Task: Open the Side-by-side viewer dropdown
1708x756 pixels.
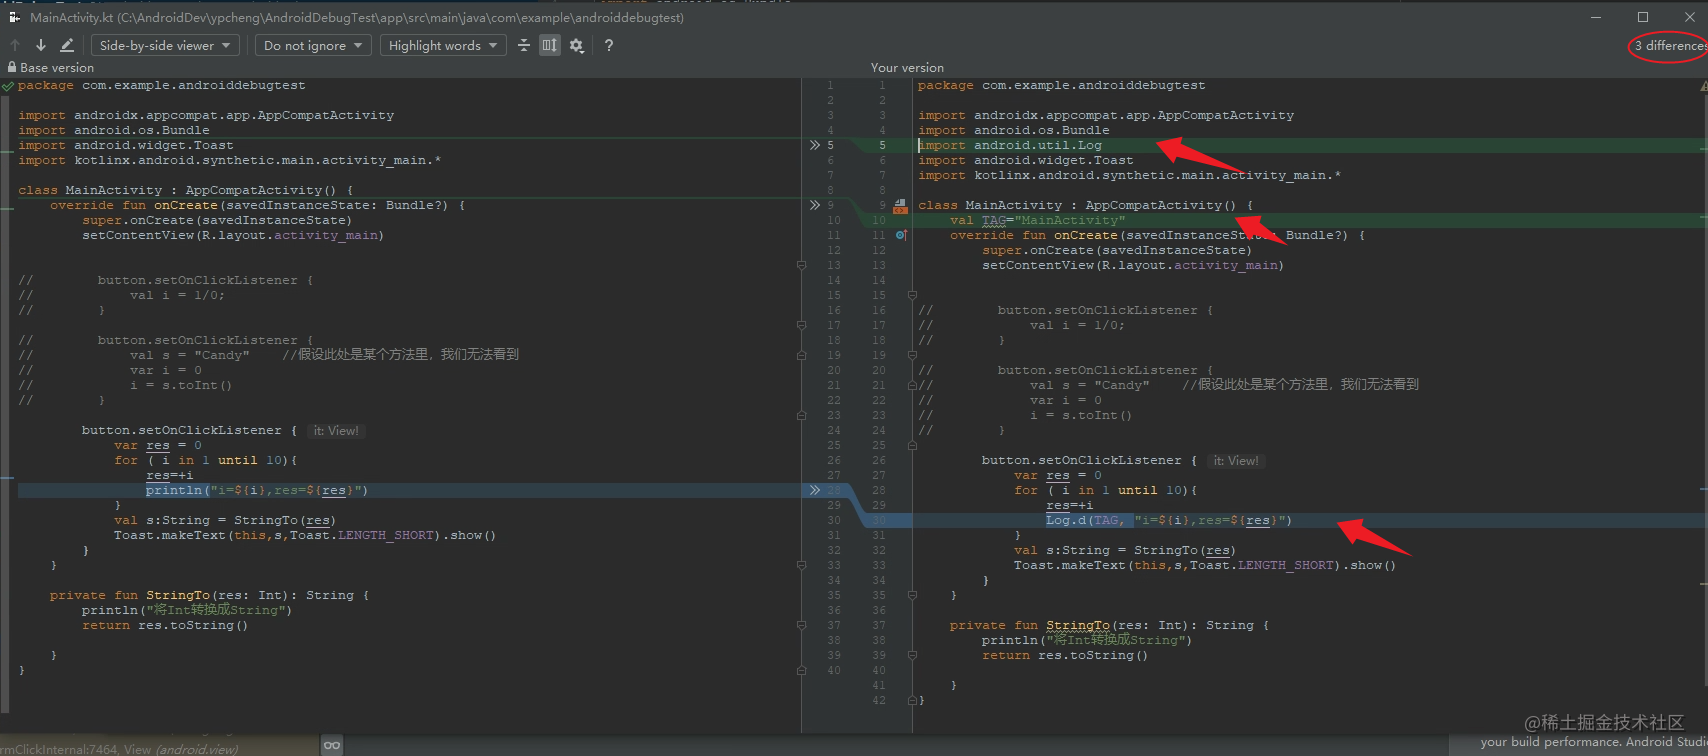Action: click(166, 45)
